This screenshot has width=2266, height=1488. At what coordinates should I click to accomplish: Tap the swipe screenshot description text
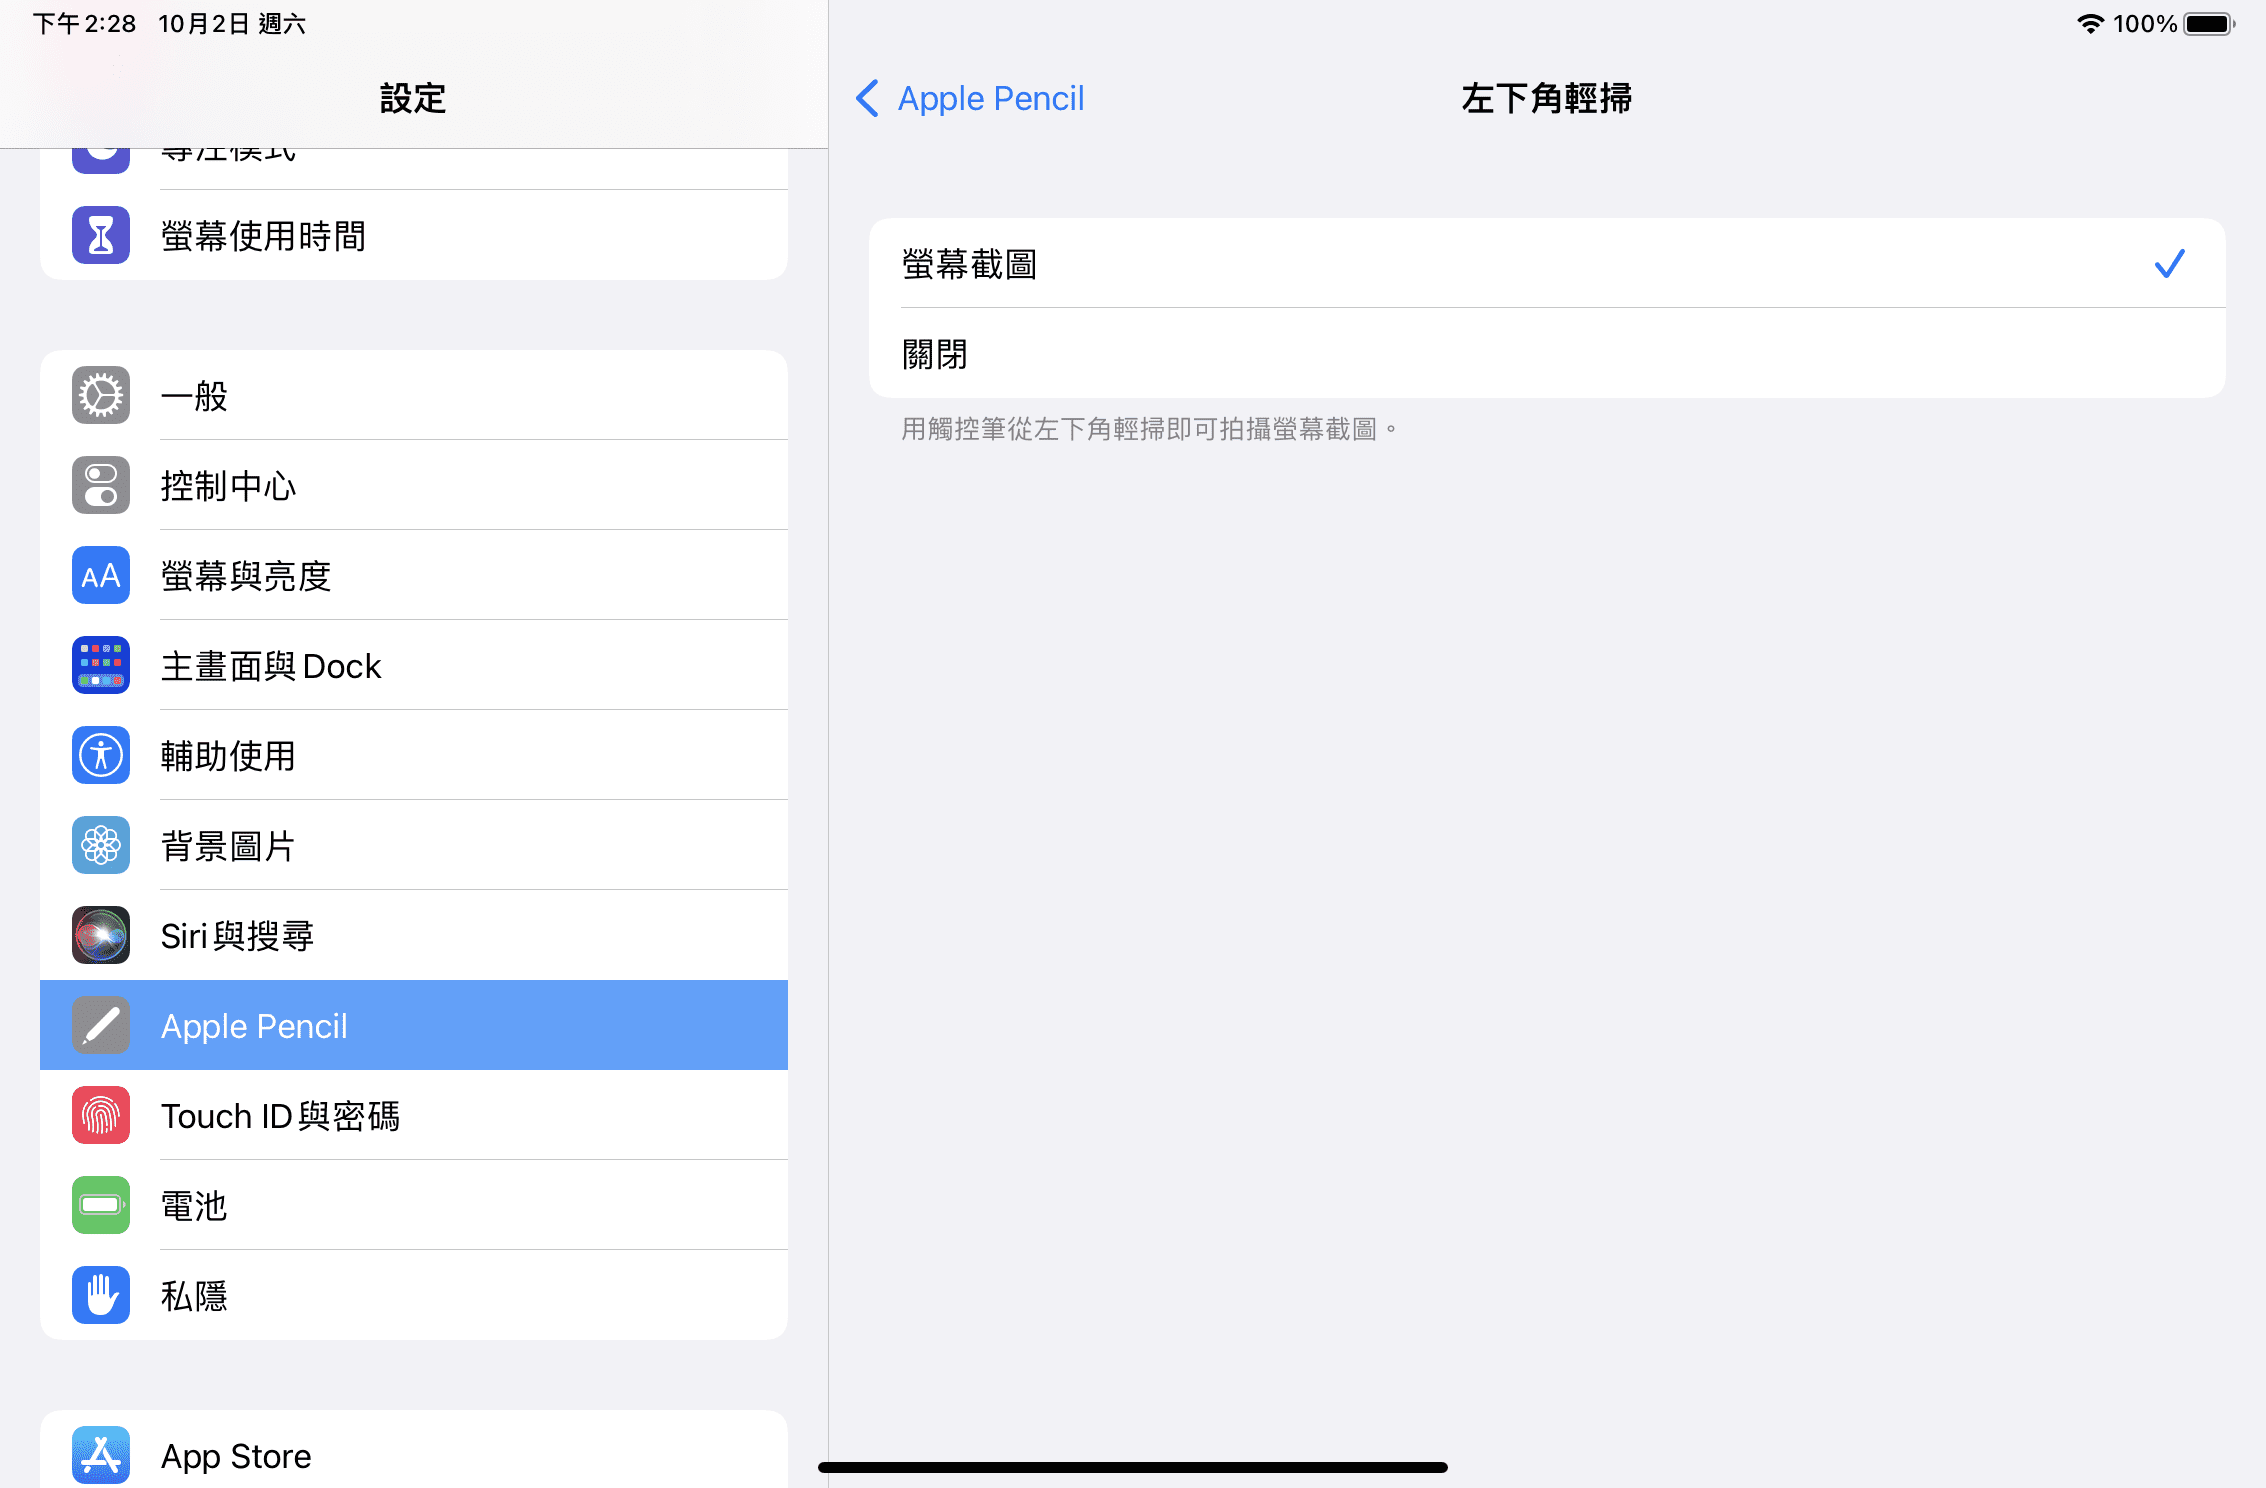point(1149,429)
